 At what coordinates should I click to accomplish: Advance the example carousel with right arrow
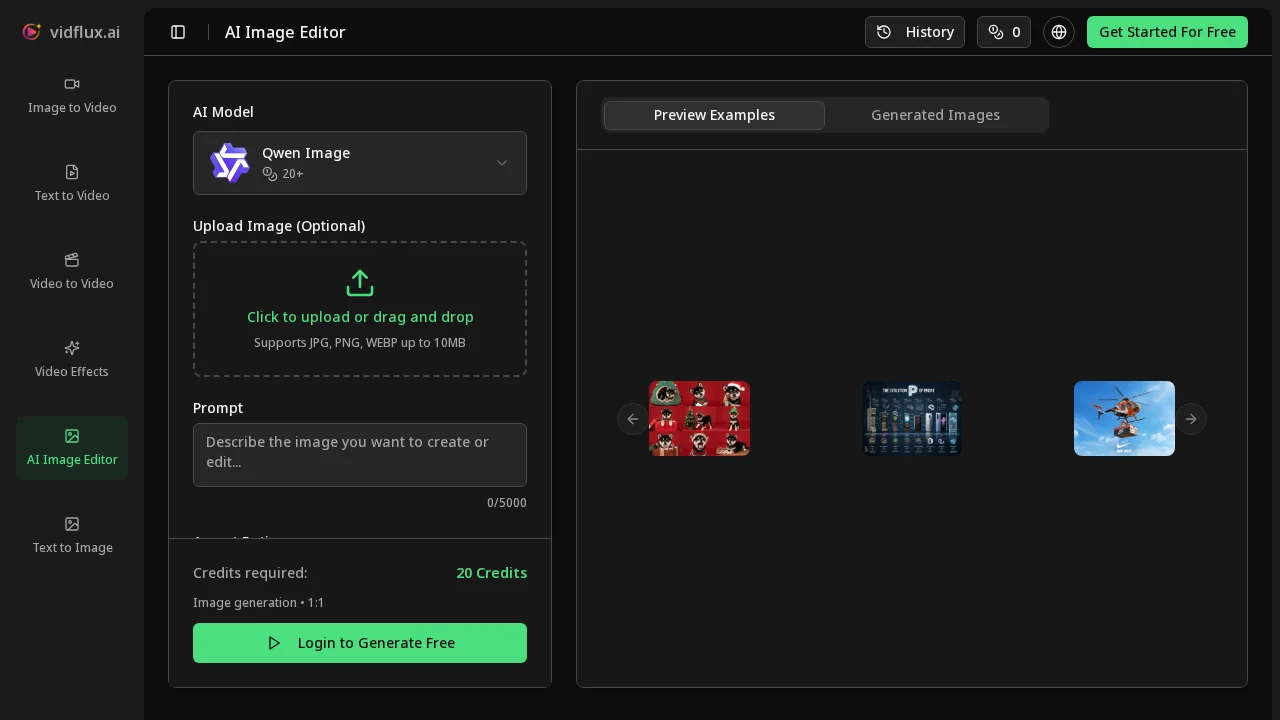[x=1191, y=419]
